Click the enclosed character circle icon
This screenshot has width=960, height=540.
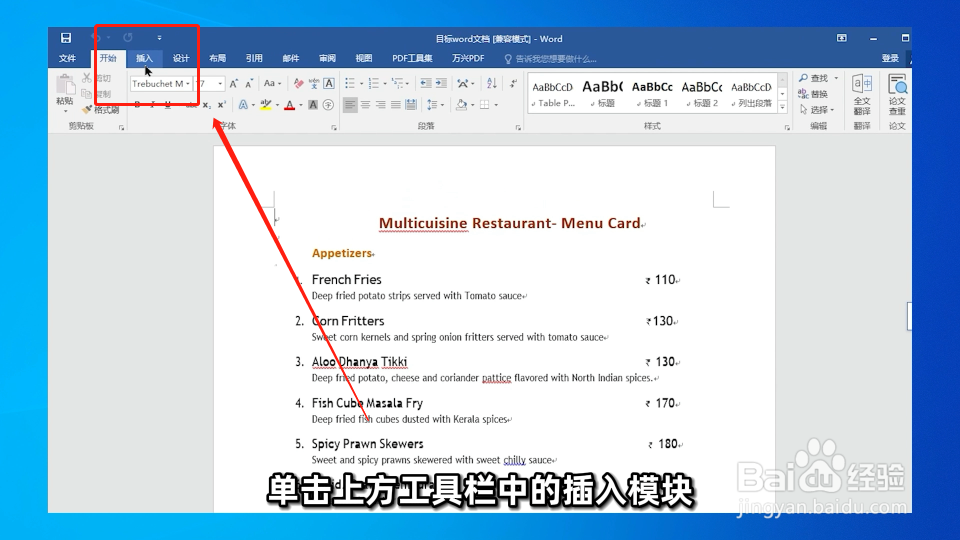(328, 105)
